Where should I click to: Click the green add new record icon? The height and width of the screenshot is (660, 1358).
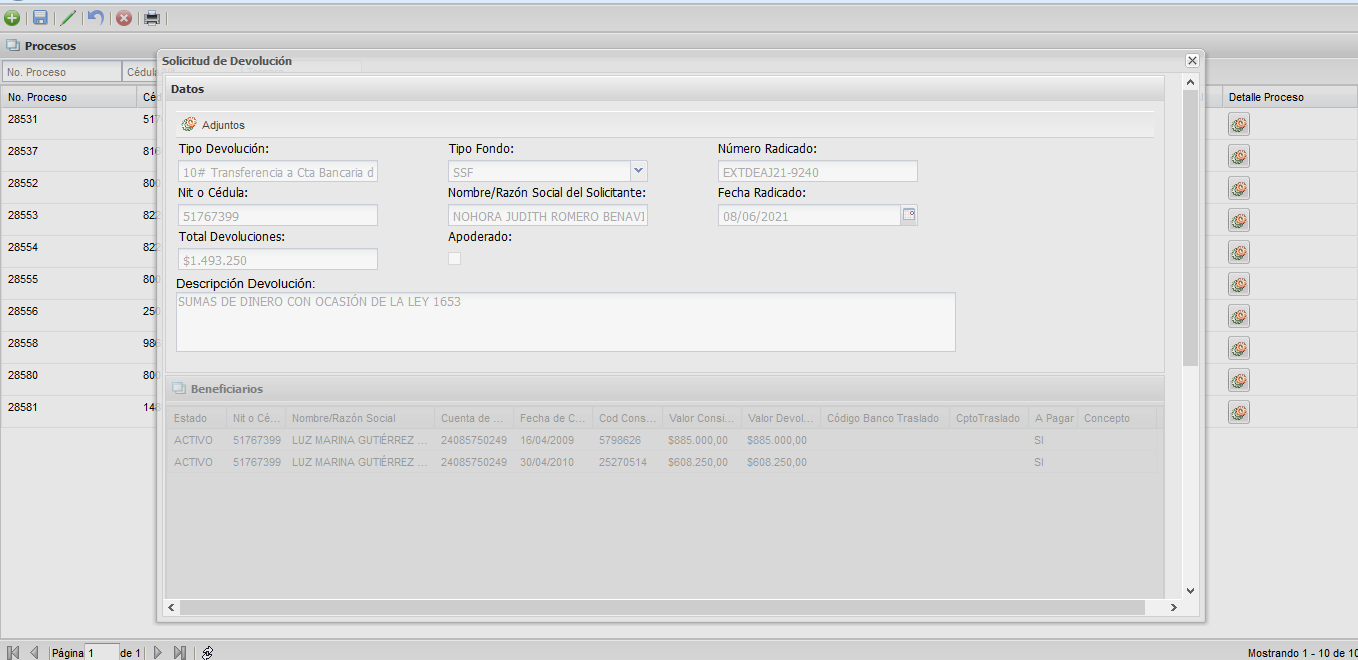(x=12, y=17)
